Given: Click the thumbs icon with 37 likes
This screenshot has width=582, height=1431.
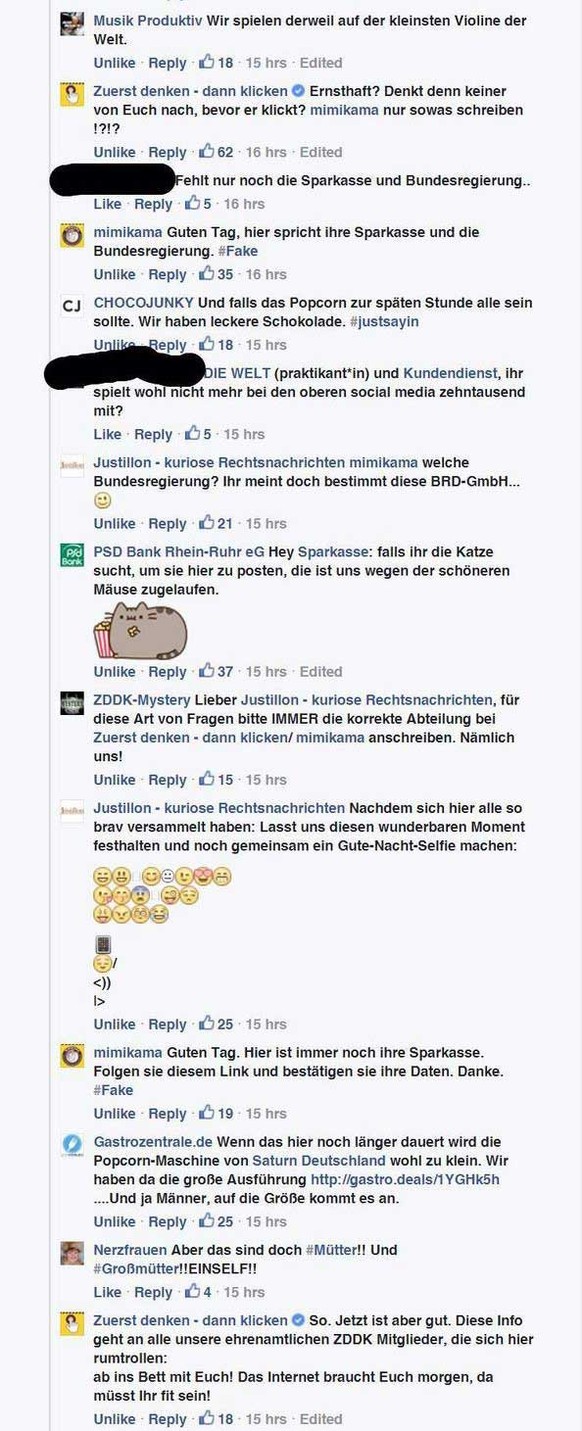Looking at the screenshot, I should 207,671.
